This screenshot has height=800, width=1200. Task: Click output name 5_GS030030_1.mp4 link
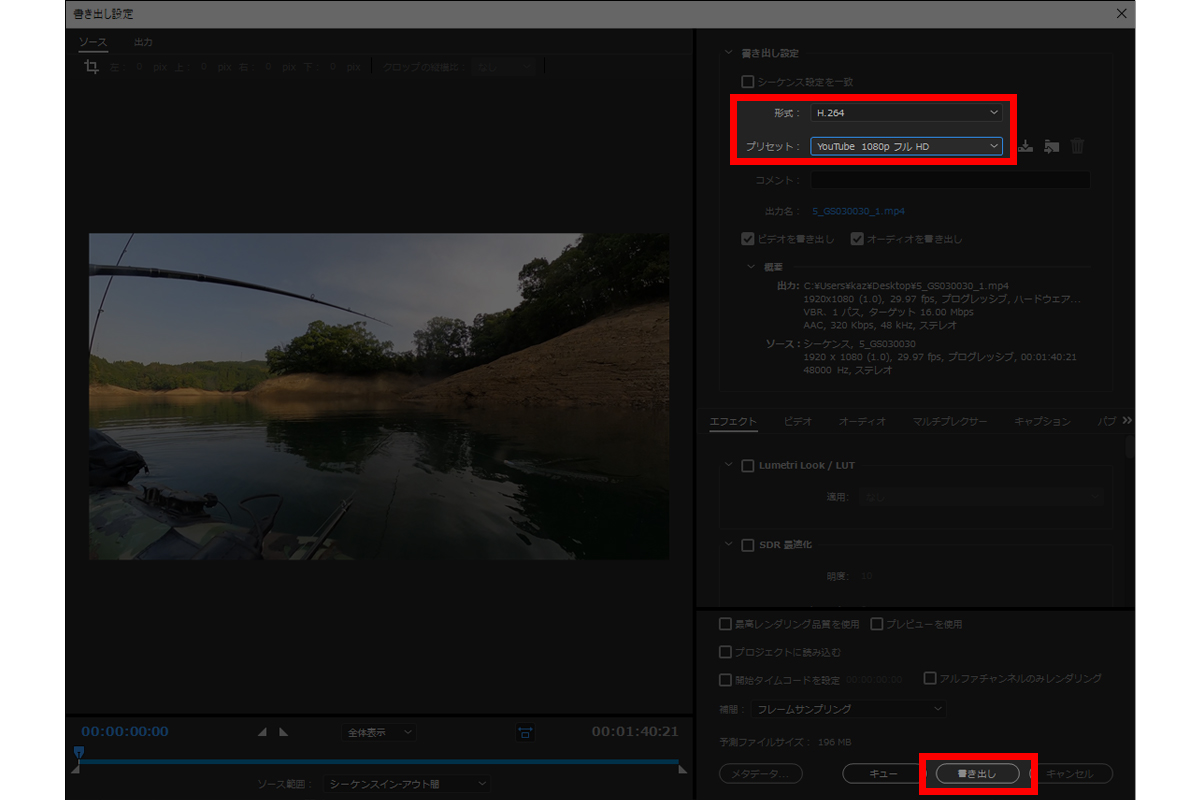point(858,212)
